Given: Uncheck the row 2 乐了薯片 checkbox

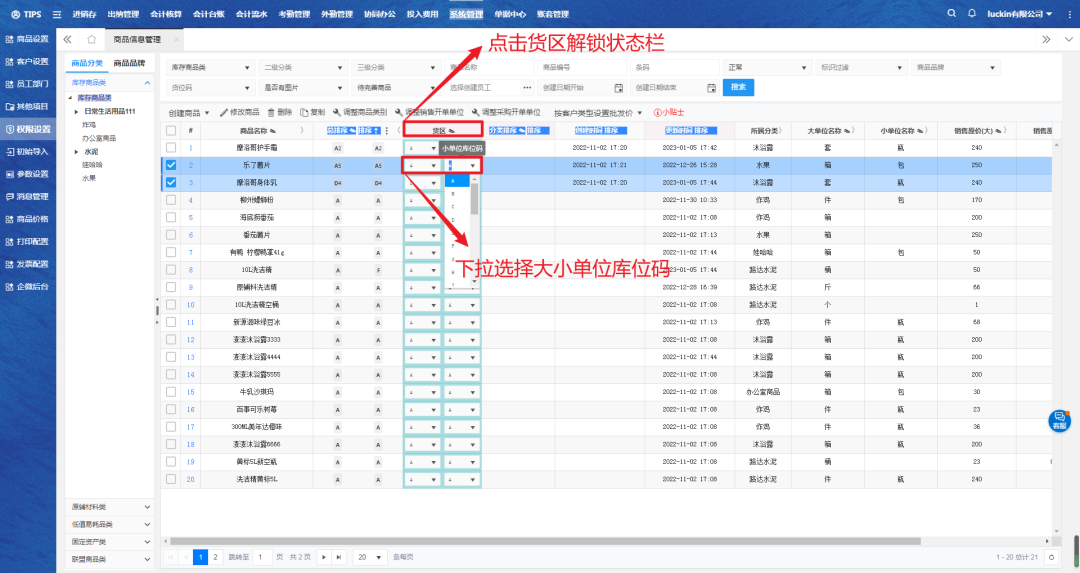Looking at the screenshot, I should pyautogui.click(x=171, y=165).
